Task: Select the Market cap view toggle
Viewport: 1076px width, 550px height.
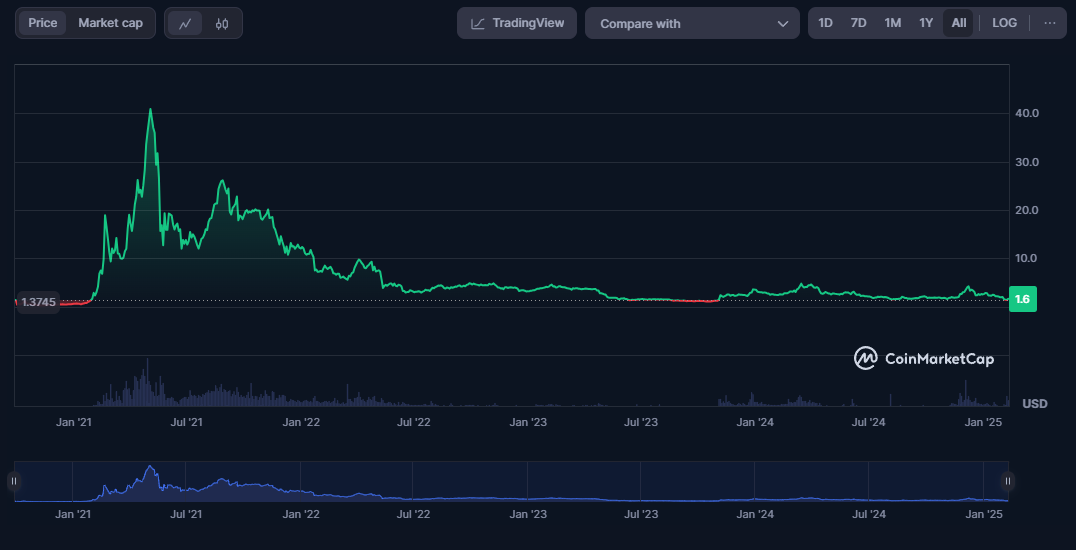Action: coord(110,23)
